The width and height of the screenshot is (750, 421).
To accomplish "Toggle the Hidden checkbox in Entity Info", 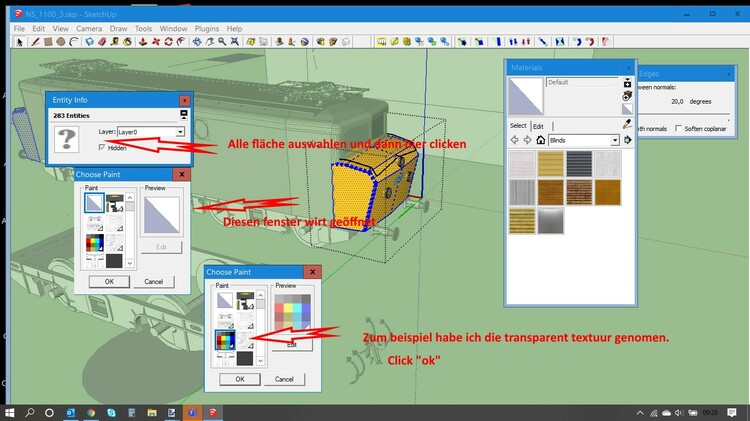I will tap(101, 147).
